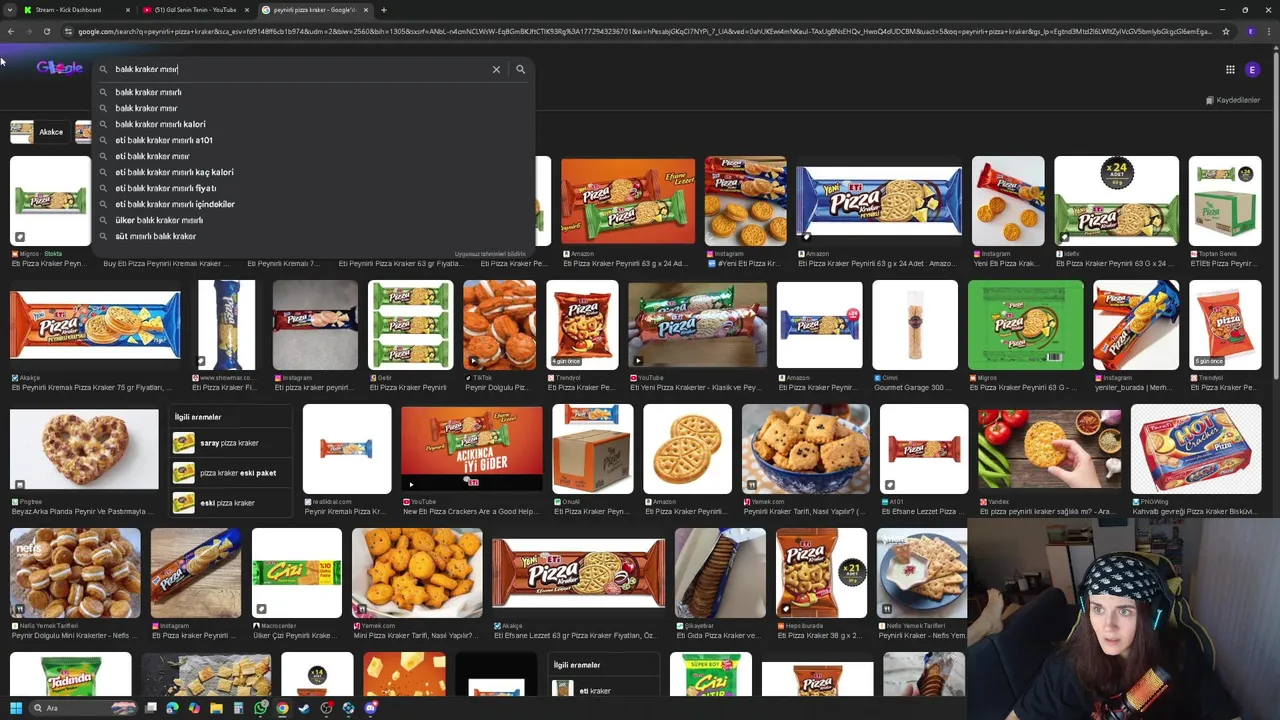Launch Microsoft Edge from taskbar

(172, 708)
